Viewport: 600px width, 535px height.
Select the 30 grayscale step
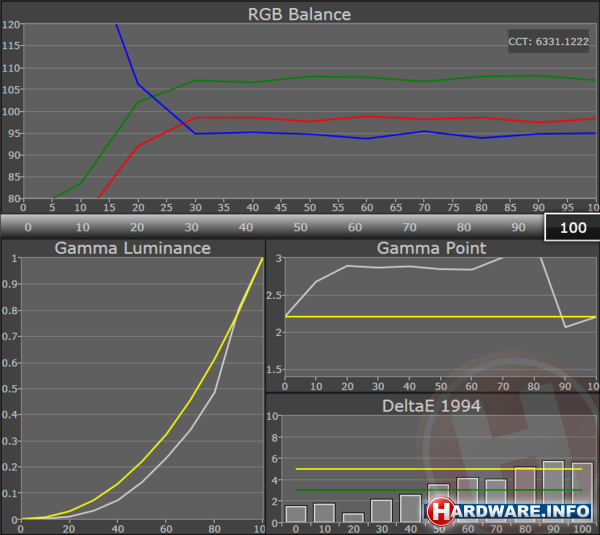(190, 227)
